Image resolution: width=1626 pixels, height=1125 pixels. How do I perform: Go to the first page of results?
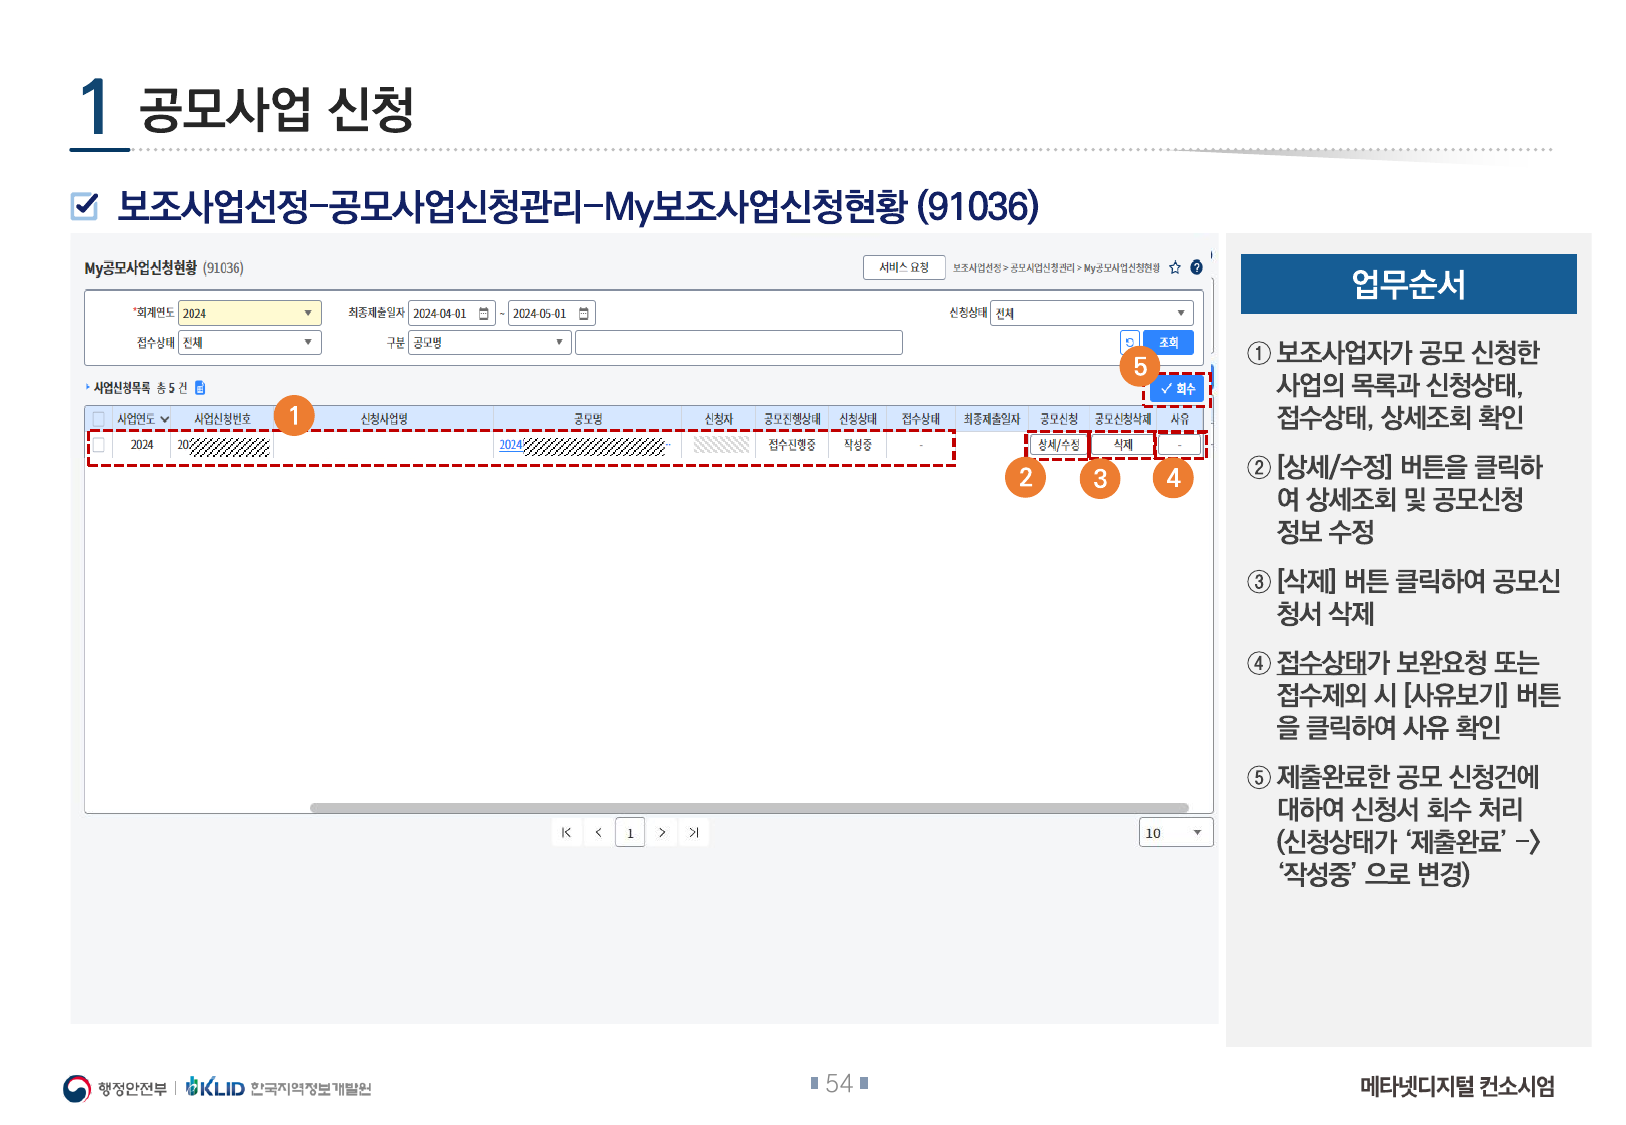[x=566, y=832]
